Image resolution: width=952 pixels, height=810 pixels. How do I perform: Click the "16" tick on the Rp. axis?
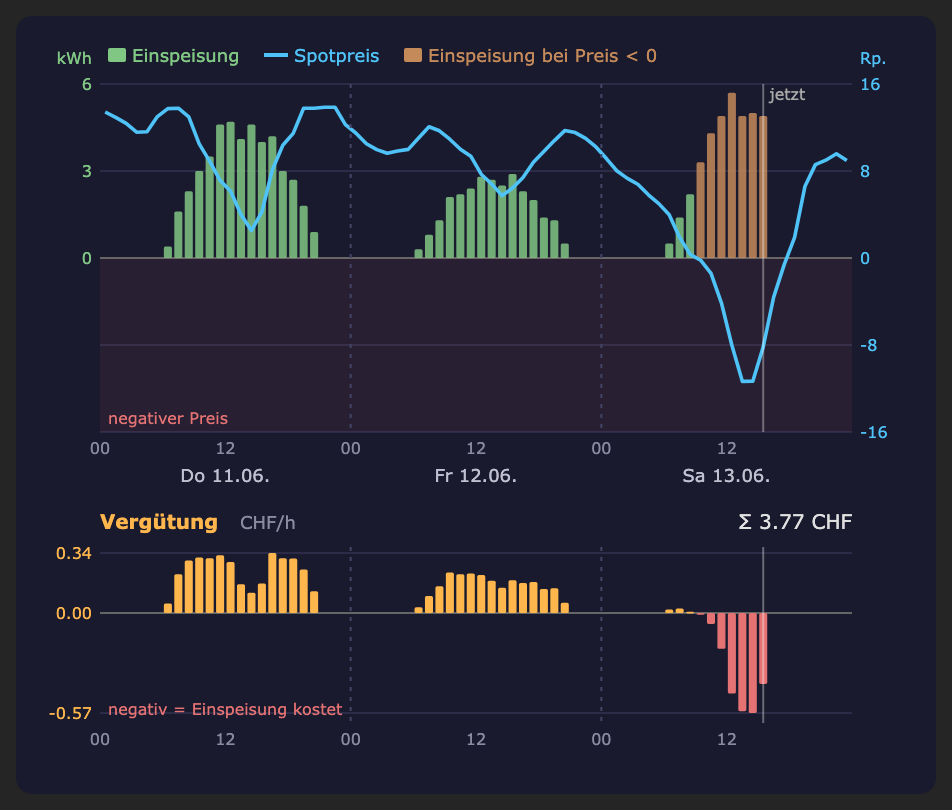870,84
